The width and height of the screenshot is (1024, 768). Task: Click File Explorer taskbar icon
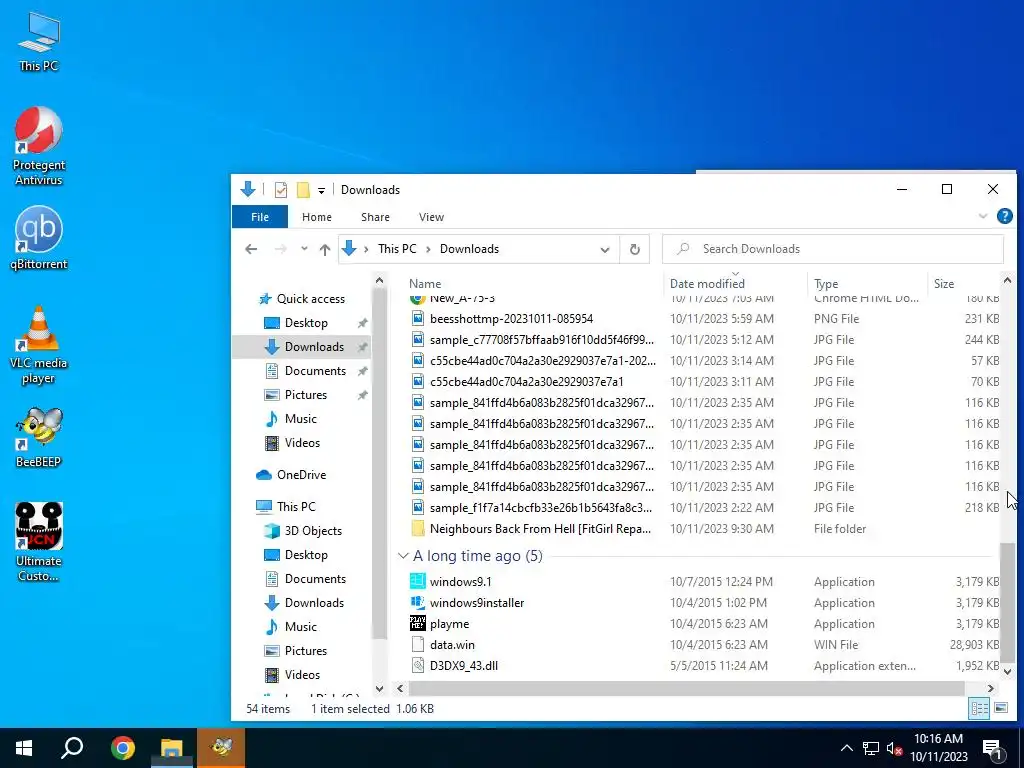172,748
